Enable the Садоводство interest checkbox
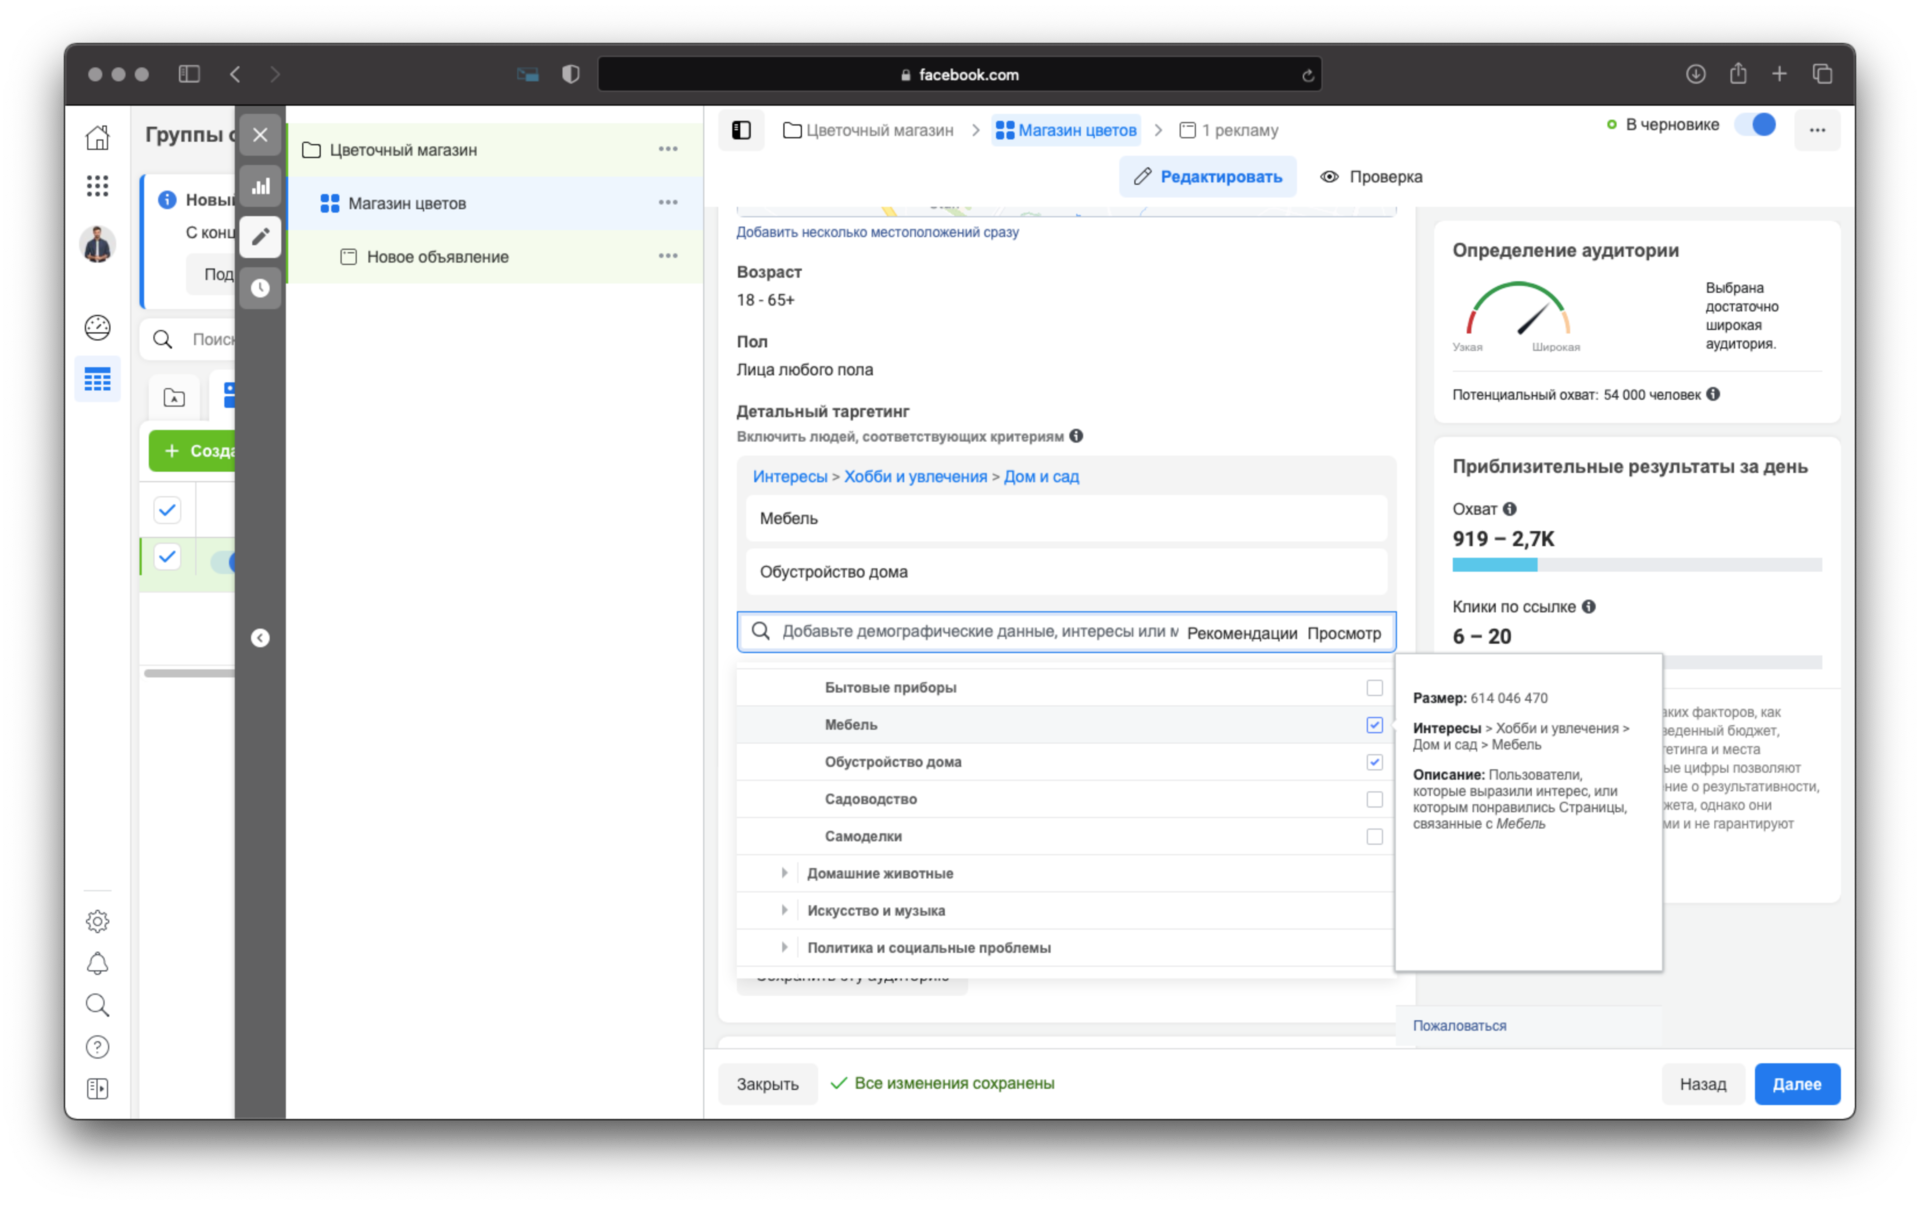1920x1205 pixels. click(1374, 798)
